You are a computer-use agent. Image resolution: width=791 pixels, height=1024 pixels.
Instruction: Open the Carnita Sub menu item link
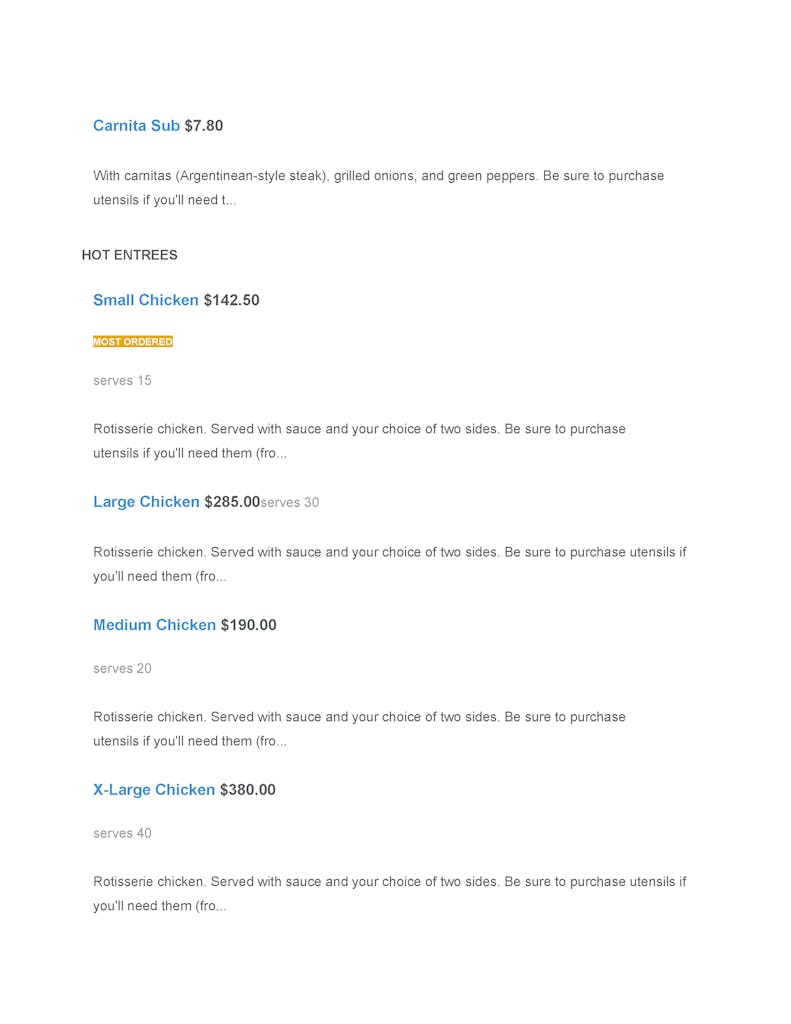(x=136, y=126)
